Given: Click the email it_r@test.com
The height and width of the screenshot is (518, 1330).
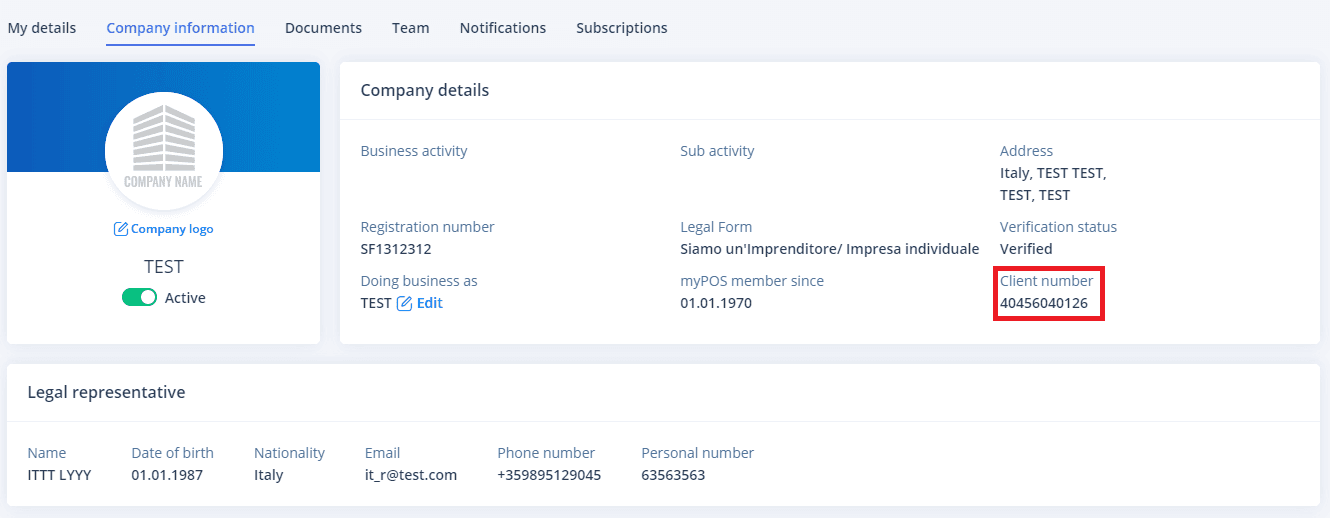Looking at the screenshot, I should pyautogui.click(x=410, y=475).
